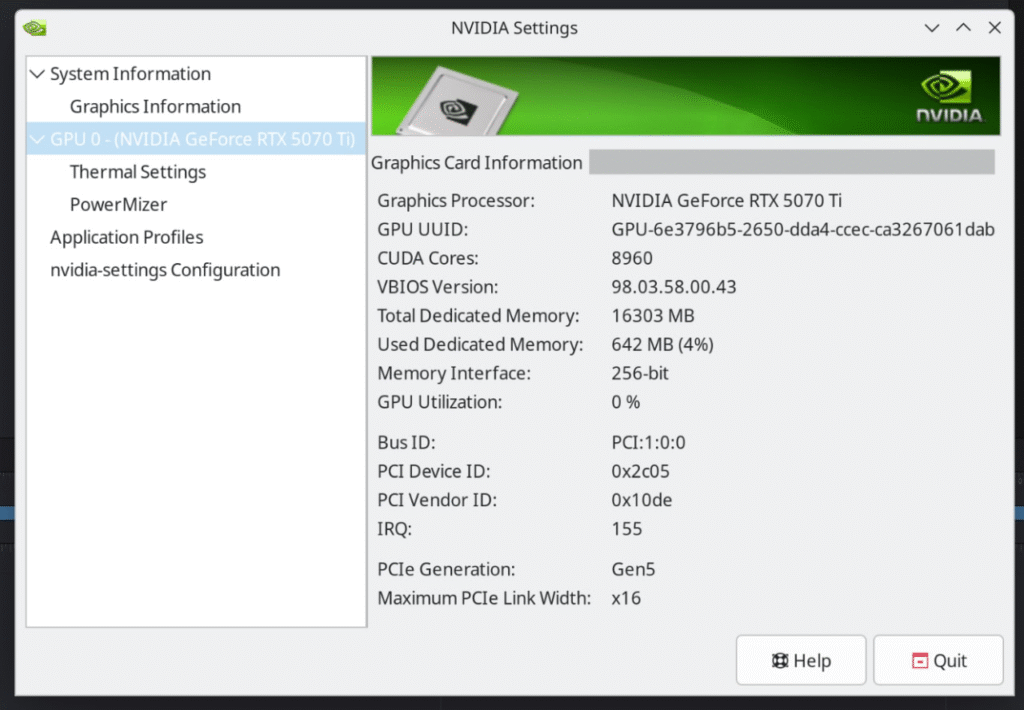This screenshot has width=1024, height=710.
Task: Click the Graphics Card Information heading
Action: [476, 163]
